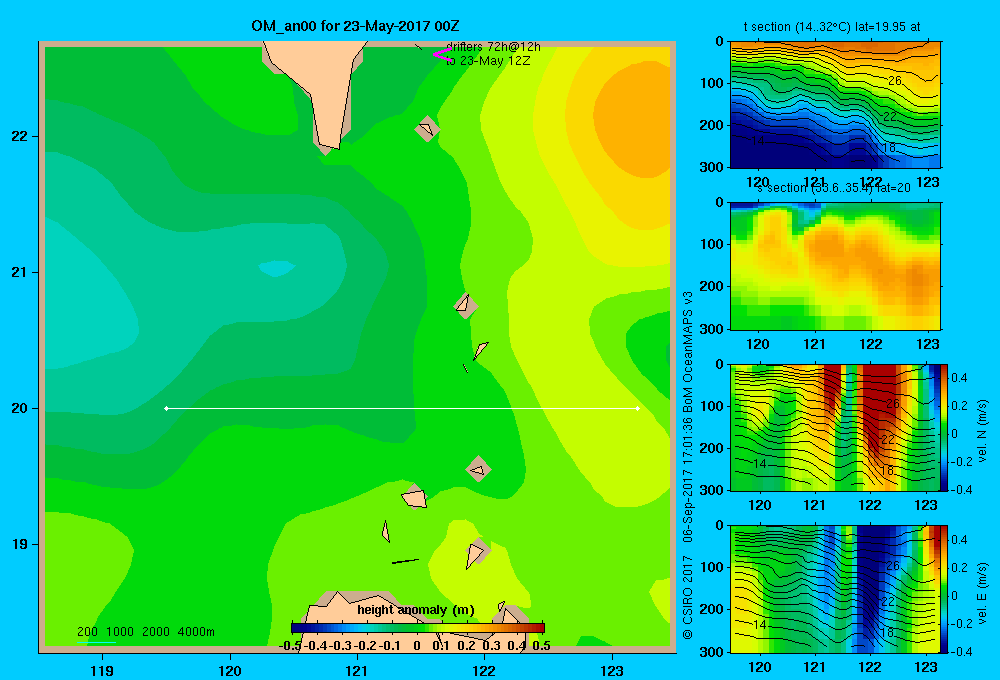
Task: Click the '18' contour label in vel. E panel
Action: tap(886, 632)
